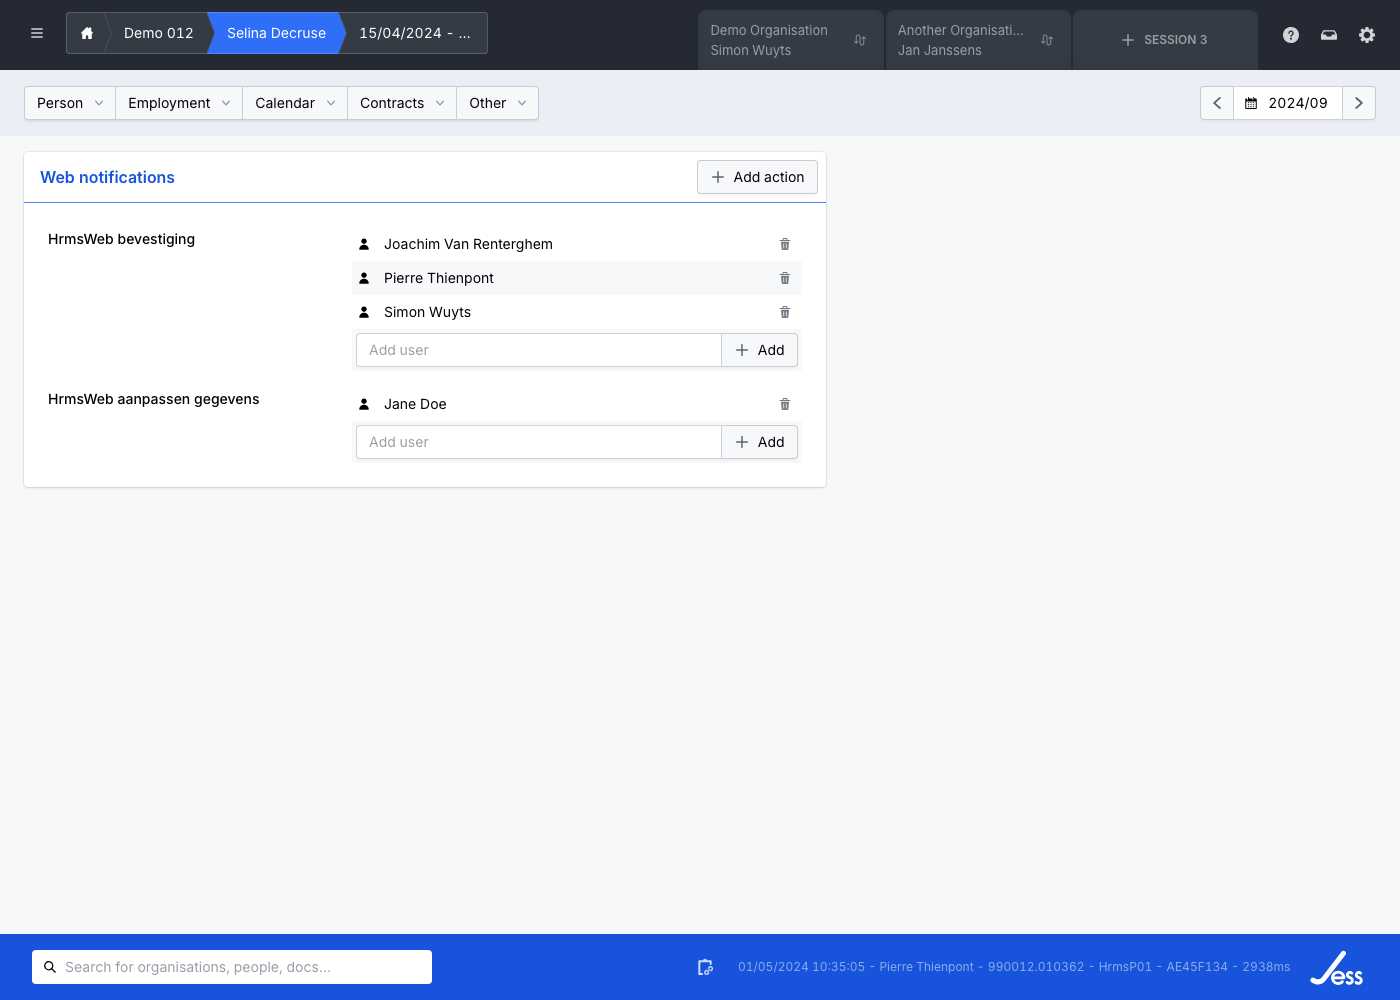The width and height of the screenshot is (1400, 1000).
Task: Add user to HrmsWeb aanpassen gegevens
Action: (759, 442)
